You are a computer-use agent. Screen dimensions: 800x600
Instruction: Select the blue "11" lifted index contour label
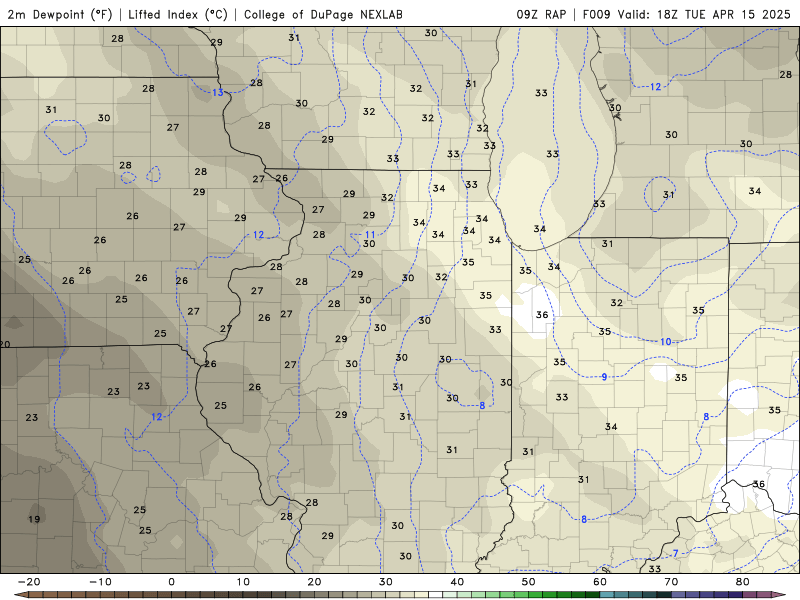pos(370,235)
